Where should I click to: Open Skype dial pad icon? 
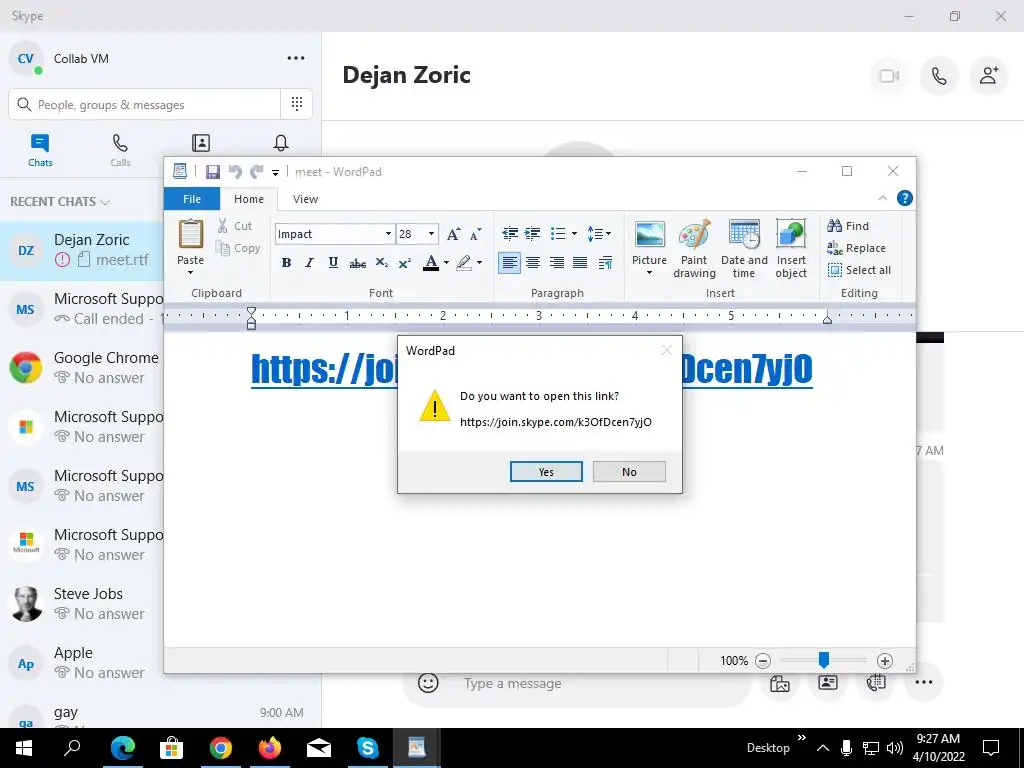[x=296, y=104]
